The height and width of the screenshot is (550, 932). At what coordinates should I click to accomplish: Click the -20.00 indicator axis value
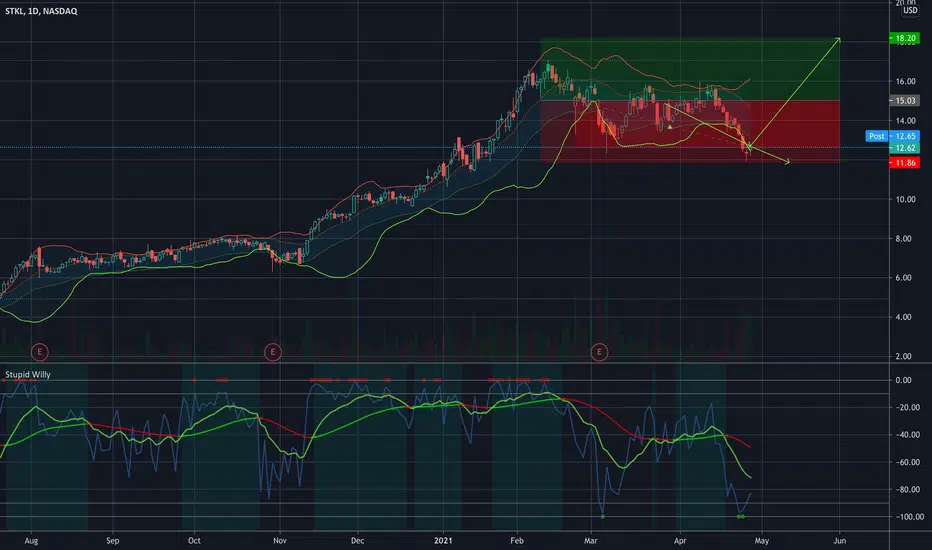[906, 407]
